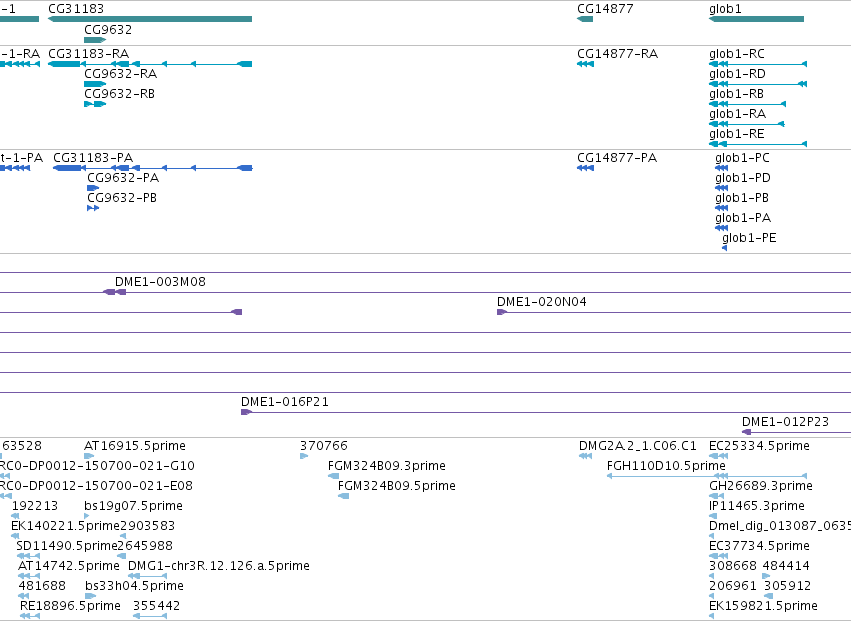
Task: Click EST FGM324B09.3prime
Action: pyautogui.click(x=387, y=466)
